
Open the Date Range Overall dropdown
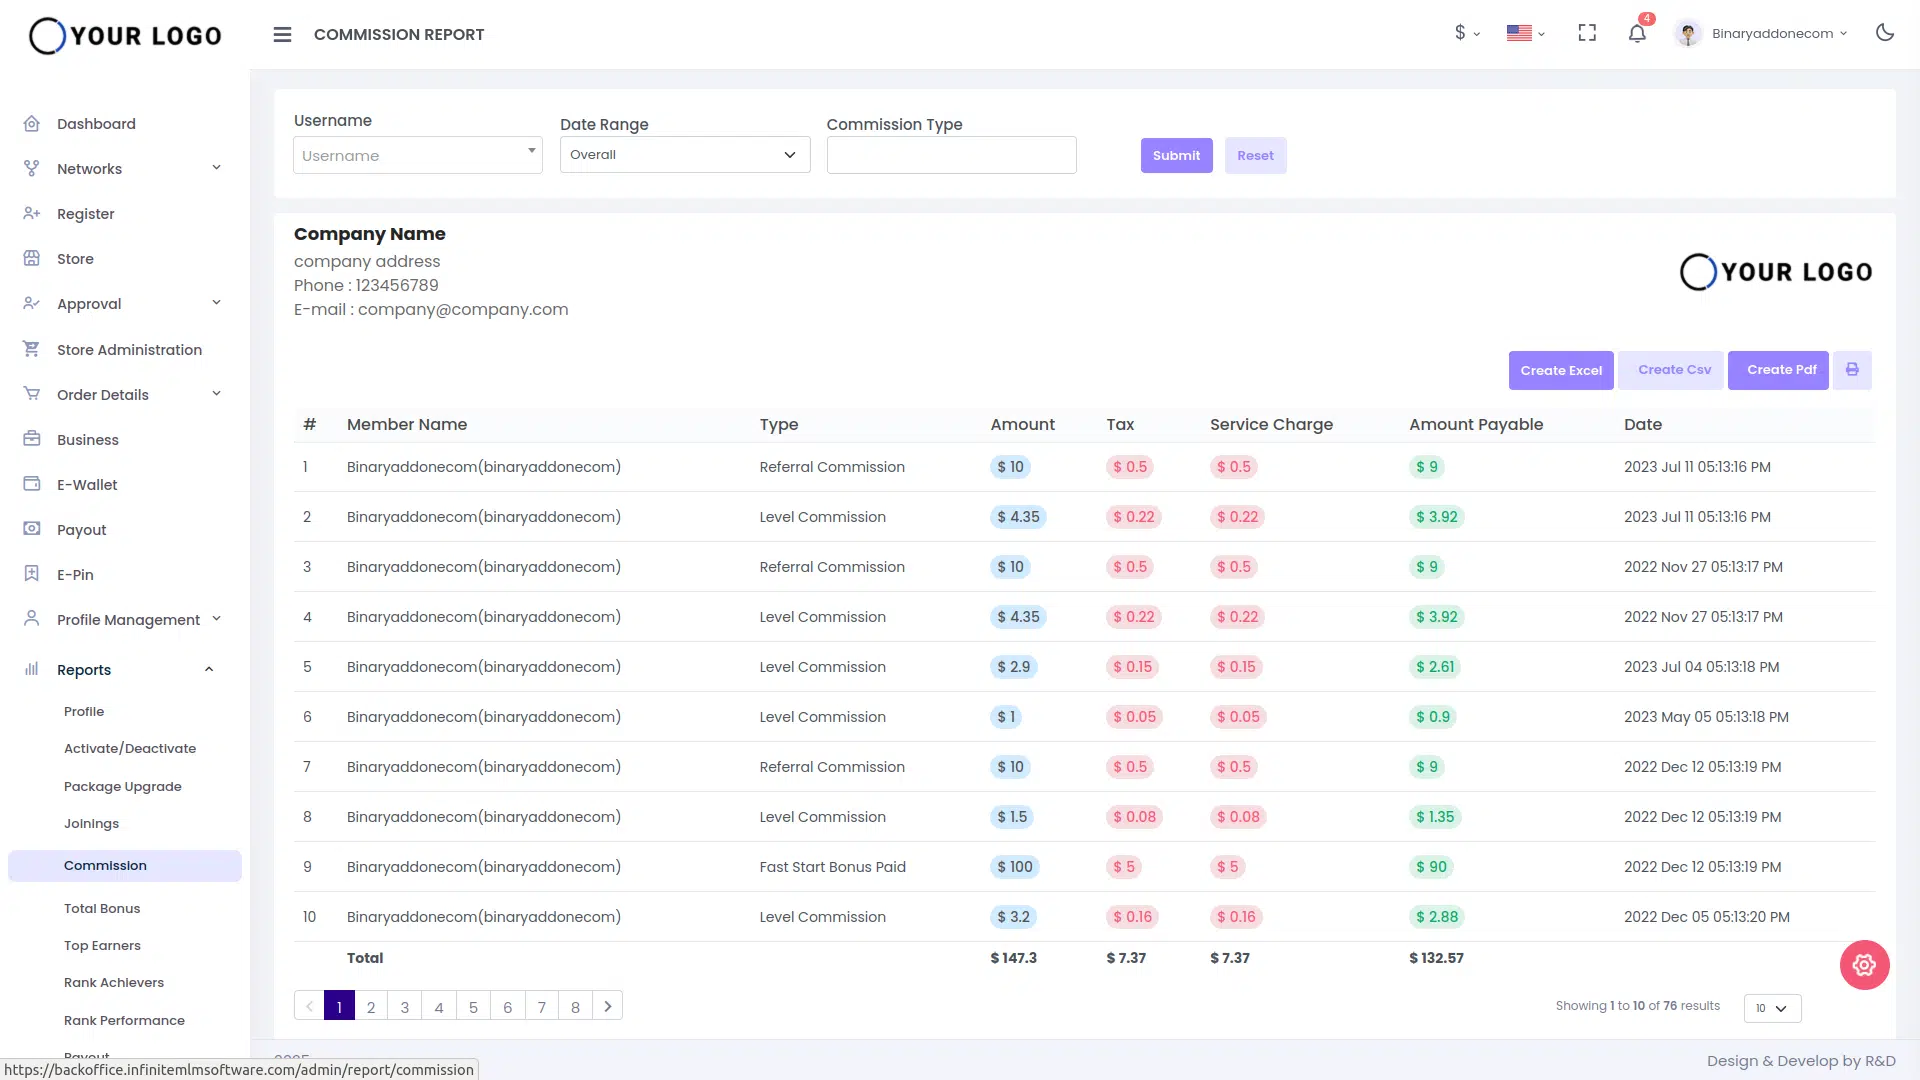pyautogui.click(x=685, y=155)
